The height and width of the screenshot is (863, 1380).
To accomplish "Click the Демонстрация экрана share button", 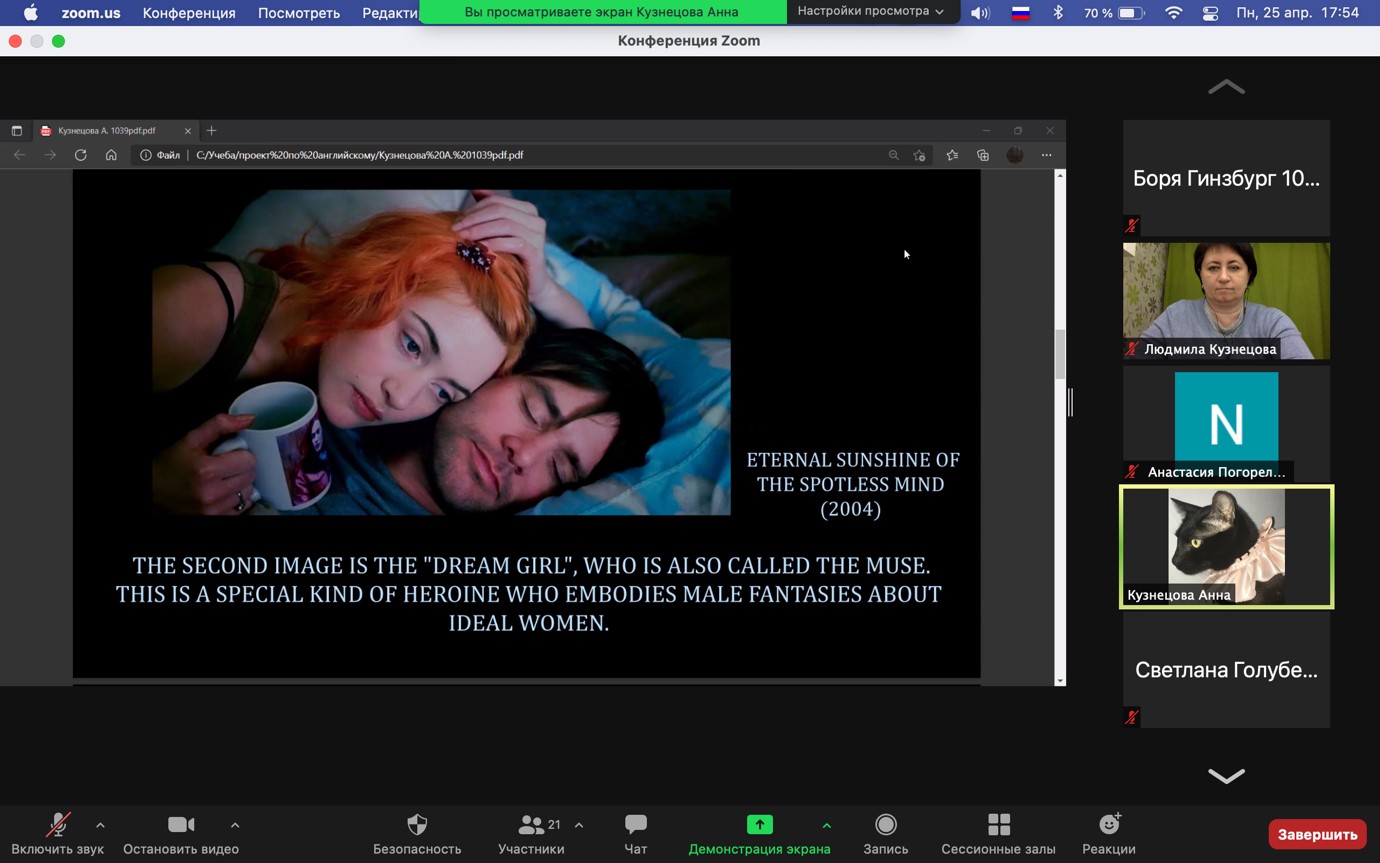I will pyautogui.click(x=759, y=834).
